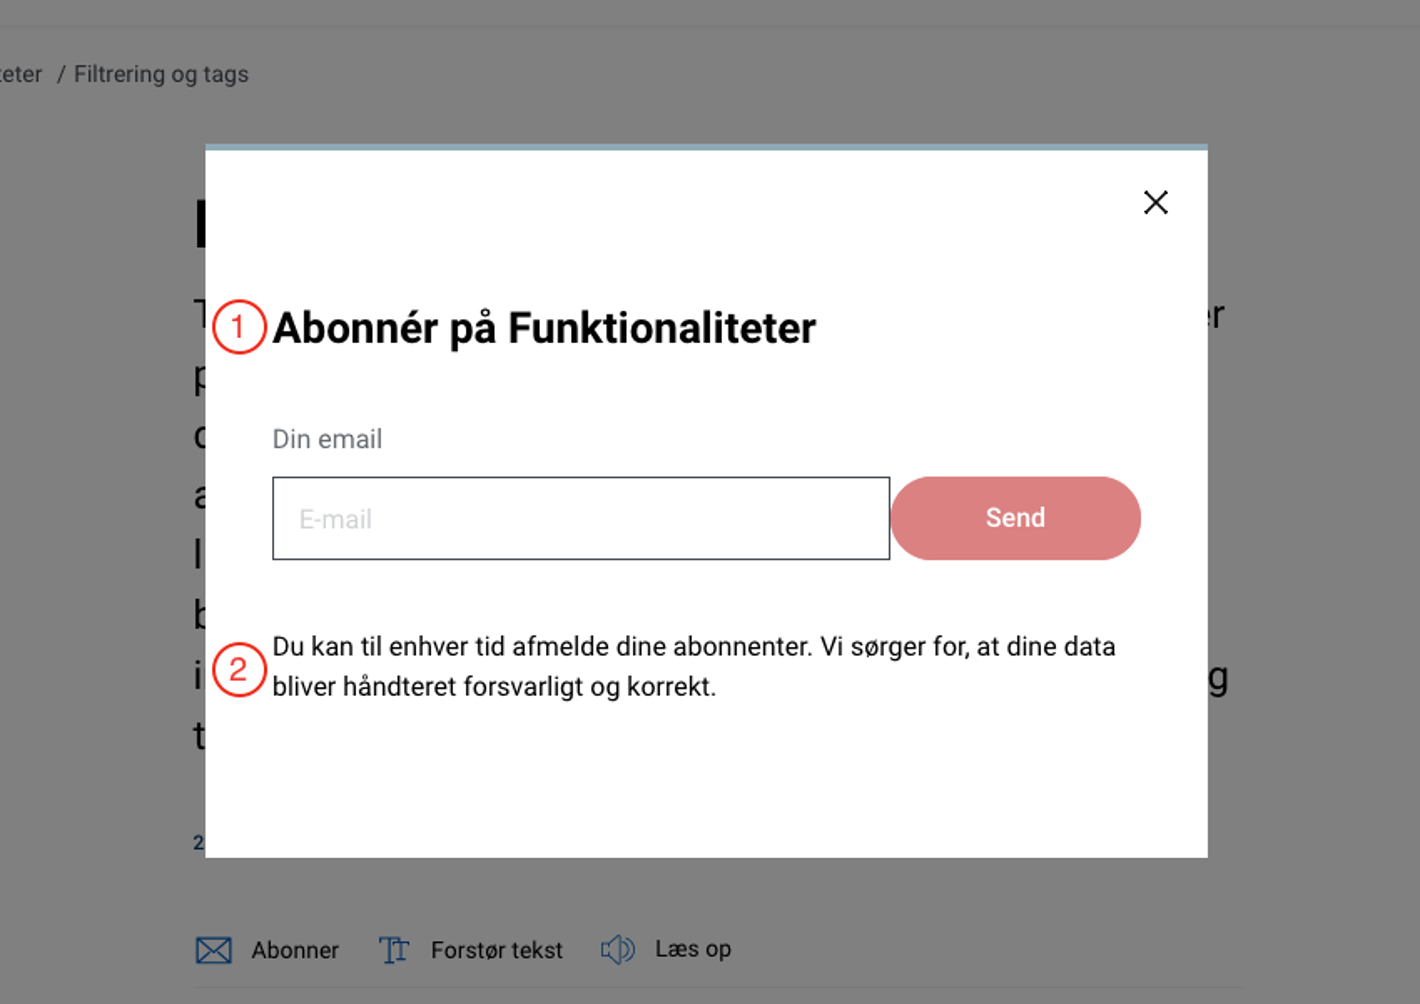Start reading aloud via Læs op label
1420x1004 pixels.
pyautogui.click(x=693, y=949)
